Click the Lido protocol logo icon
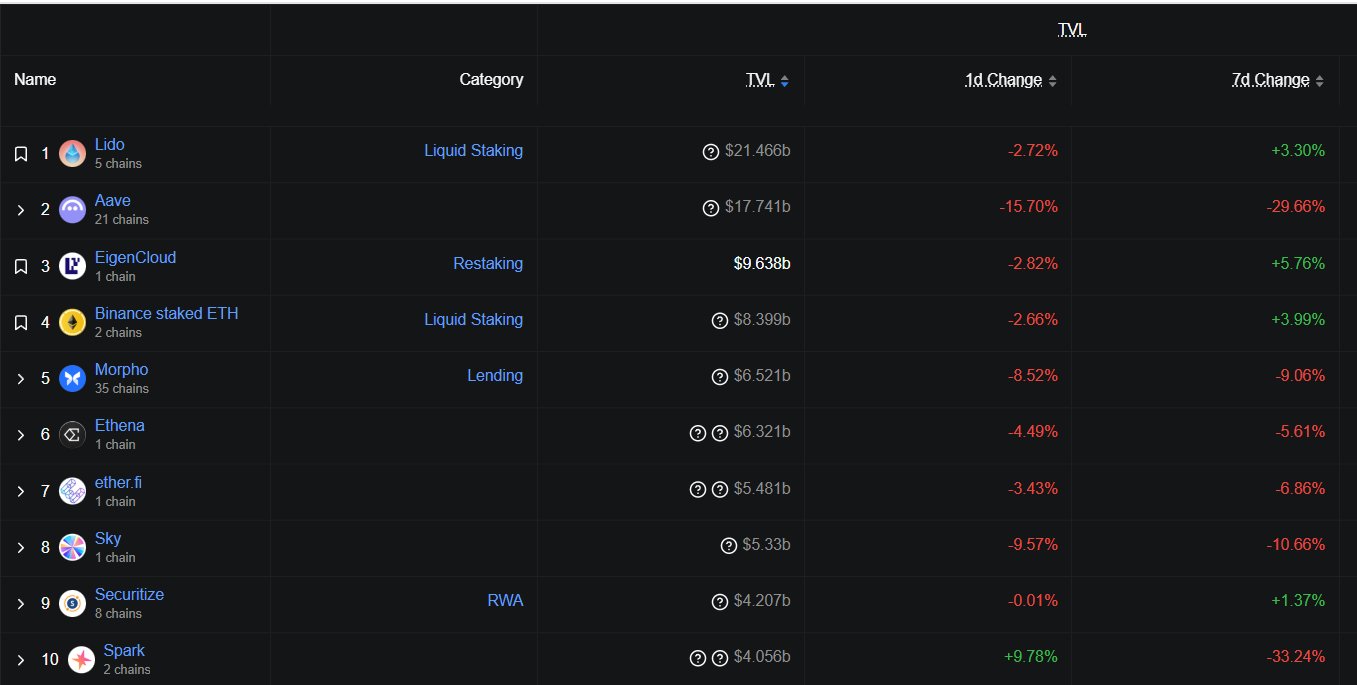 click(x=72, y=154)
